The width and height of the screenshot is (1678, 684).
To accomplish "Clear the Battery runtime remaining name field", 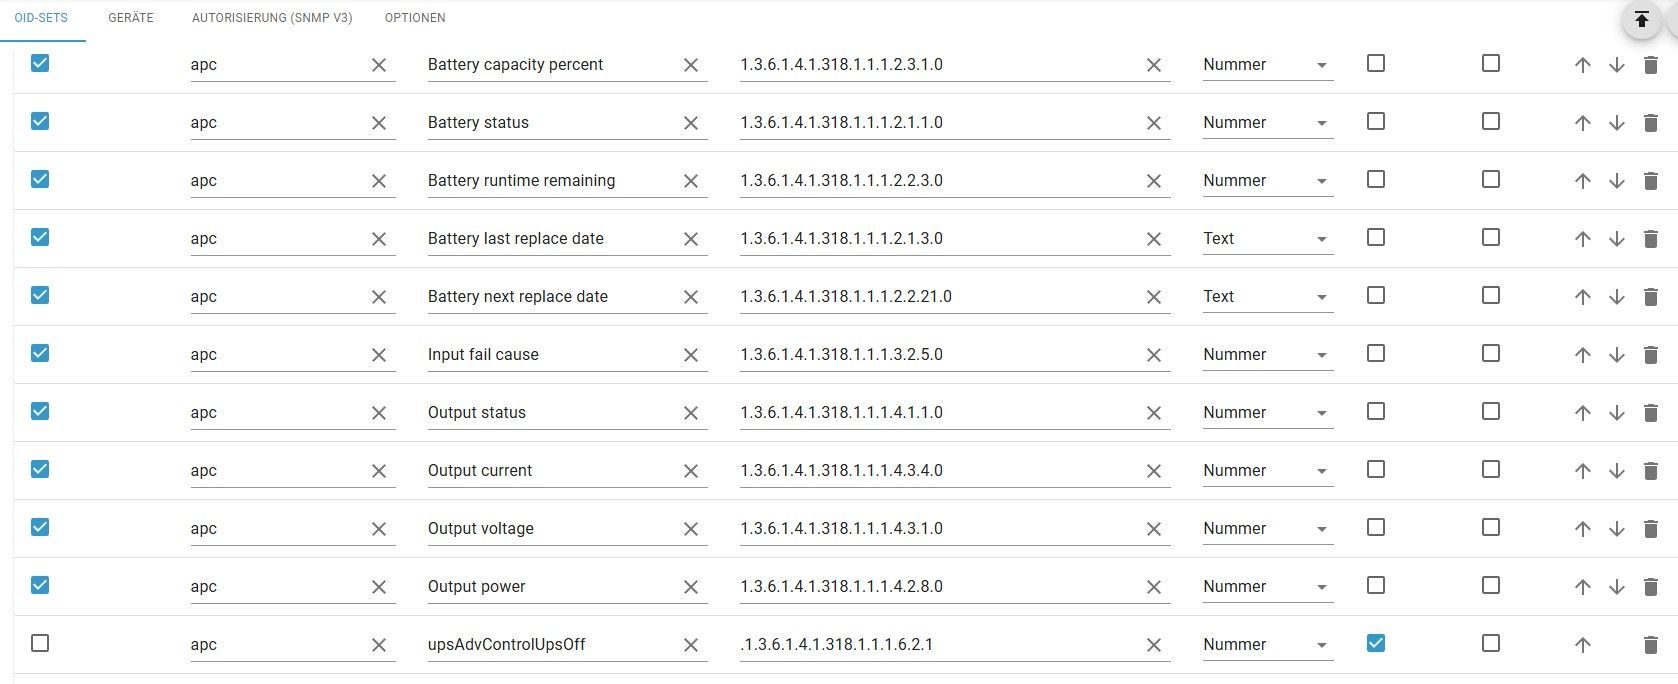I will pos(691,181).
